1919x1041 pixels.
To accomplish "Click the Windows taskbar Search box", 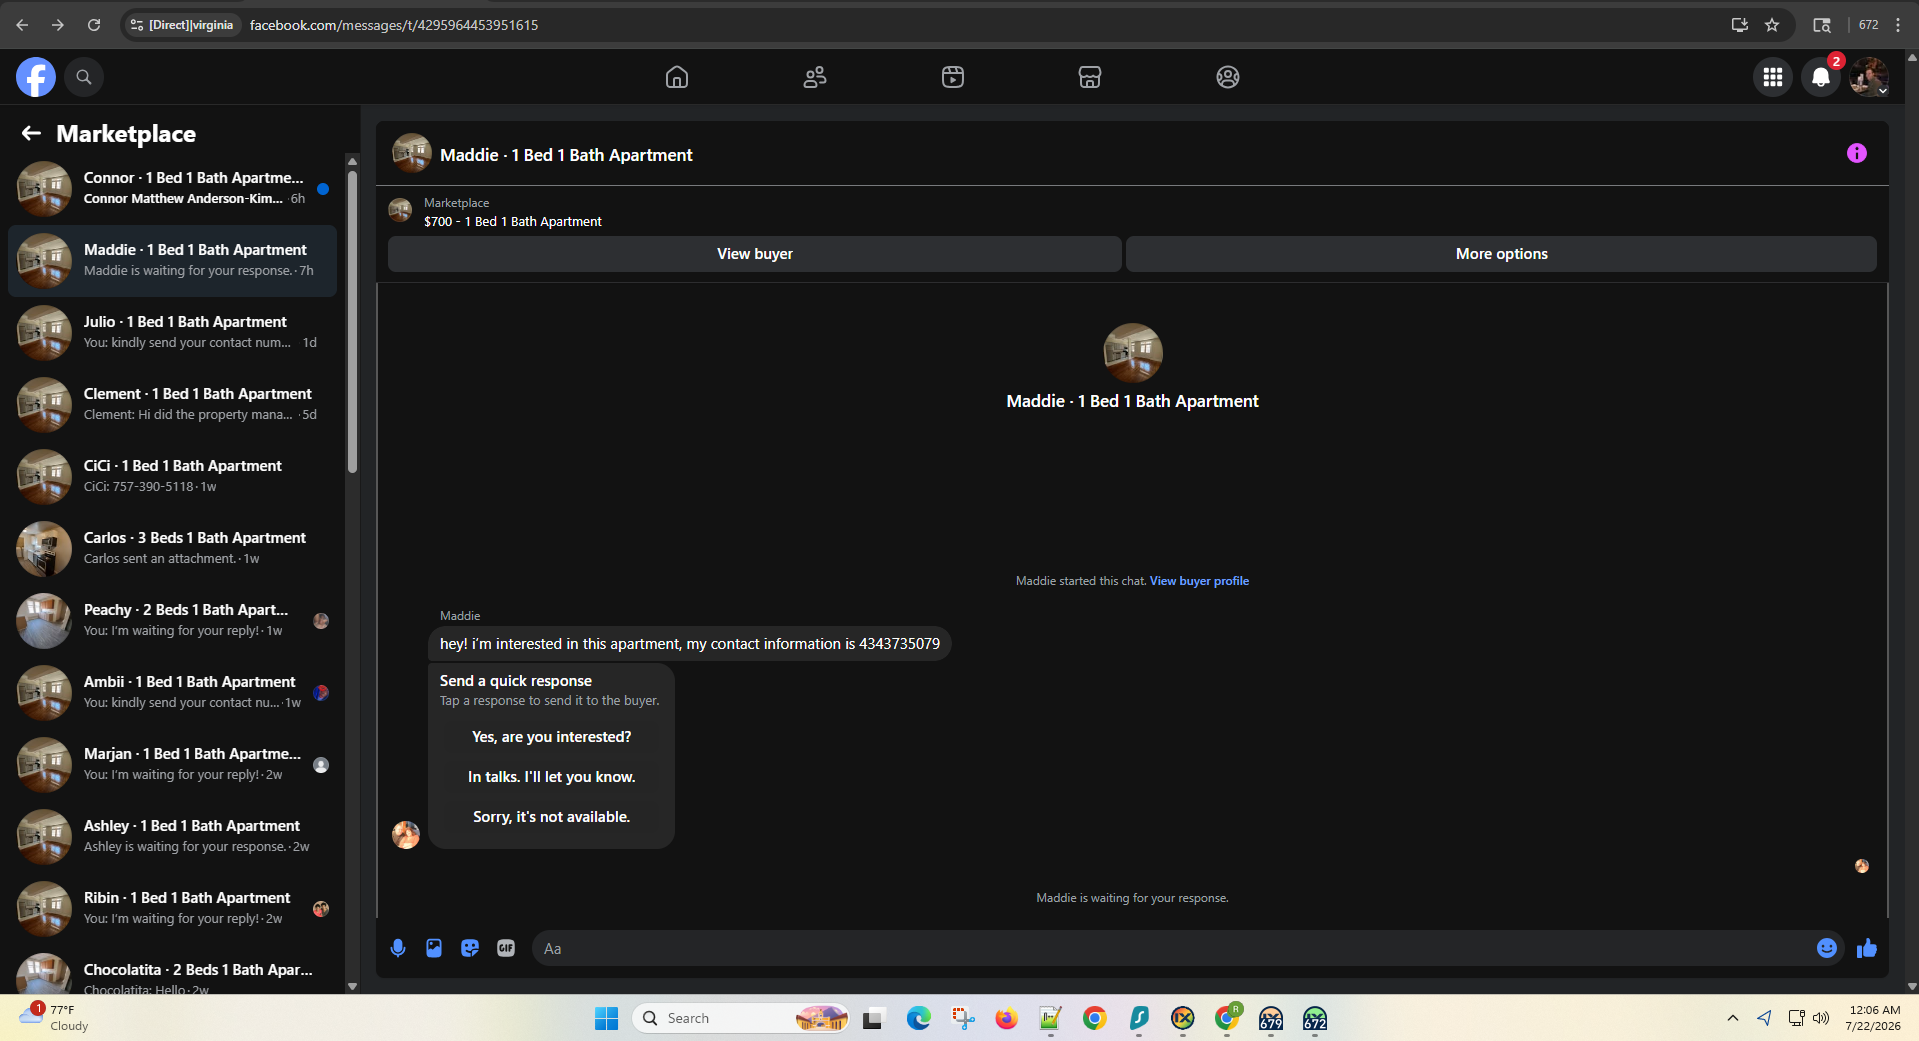I will (x=740, y=1018).
